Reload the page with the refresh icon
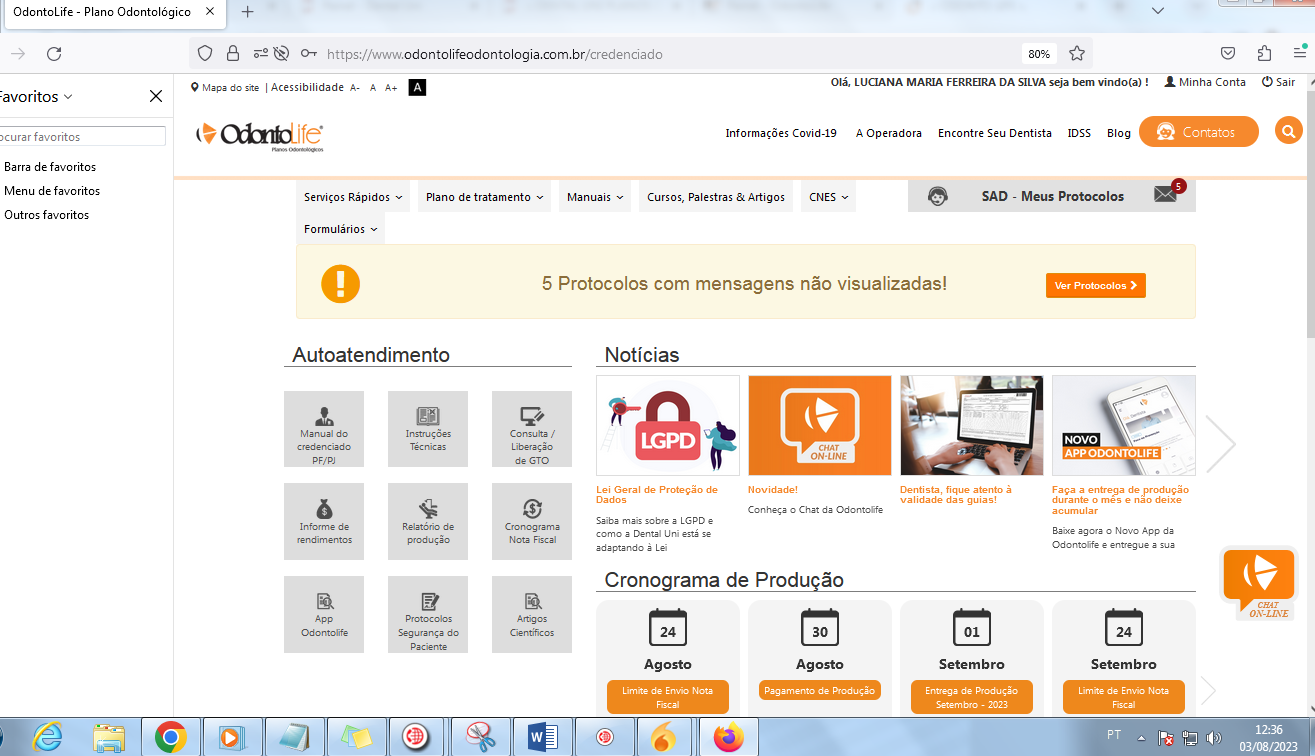The width and height of the screenshot is (1315, 756). pyautogui.click(x=54, y=54)
